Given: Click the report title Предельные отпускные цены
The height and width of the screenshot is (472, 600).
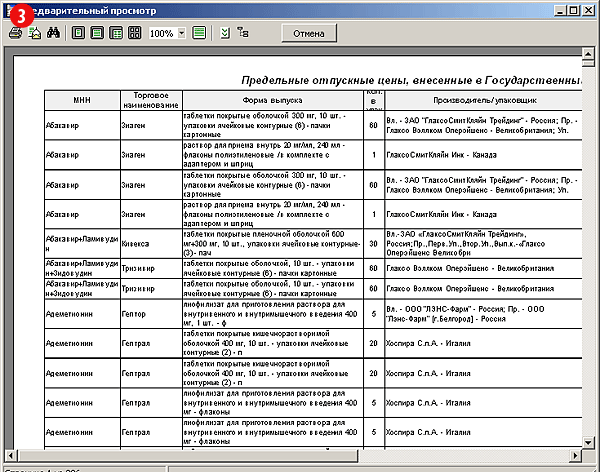Looking at the screenshot, I should coord(411,80).
